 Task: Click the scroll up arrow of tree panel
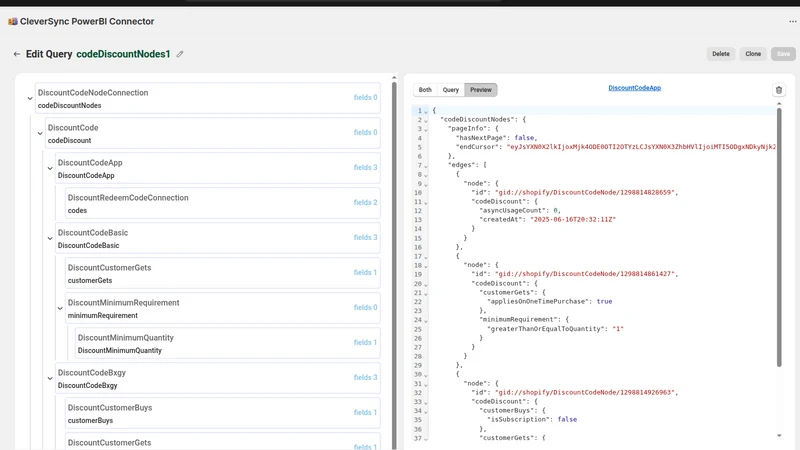point(394,78)
